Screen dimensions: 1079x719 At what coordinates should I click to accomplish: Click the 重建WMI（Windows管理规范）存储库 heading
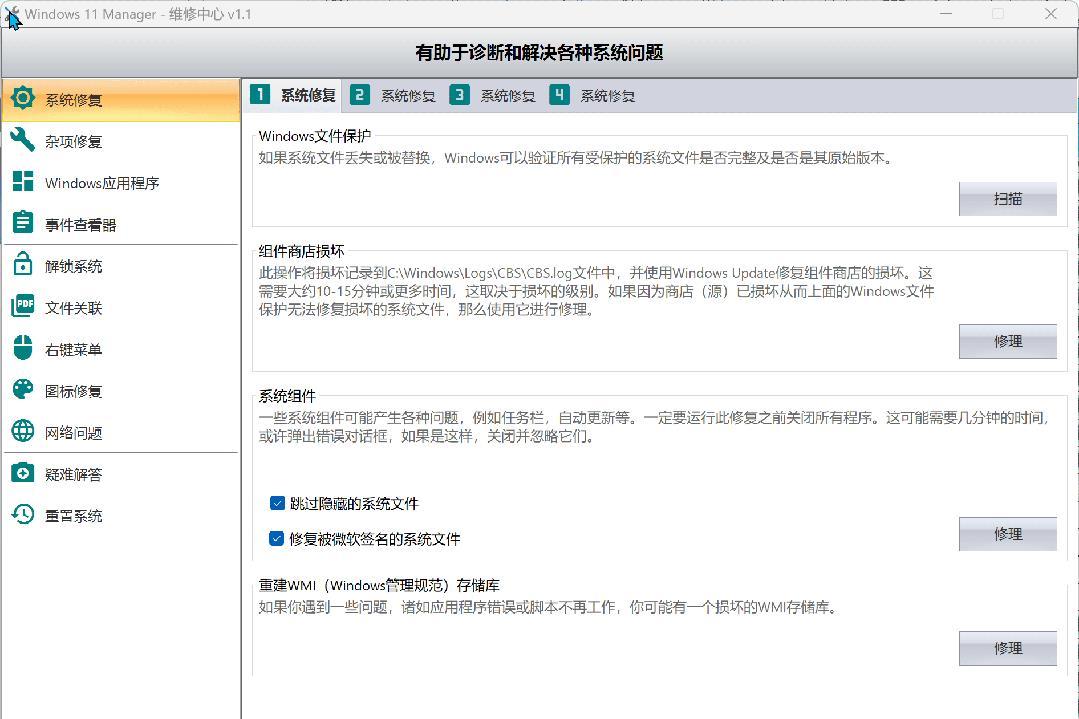coord(379,586)
